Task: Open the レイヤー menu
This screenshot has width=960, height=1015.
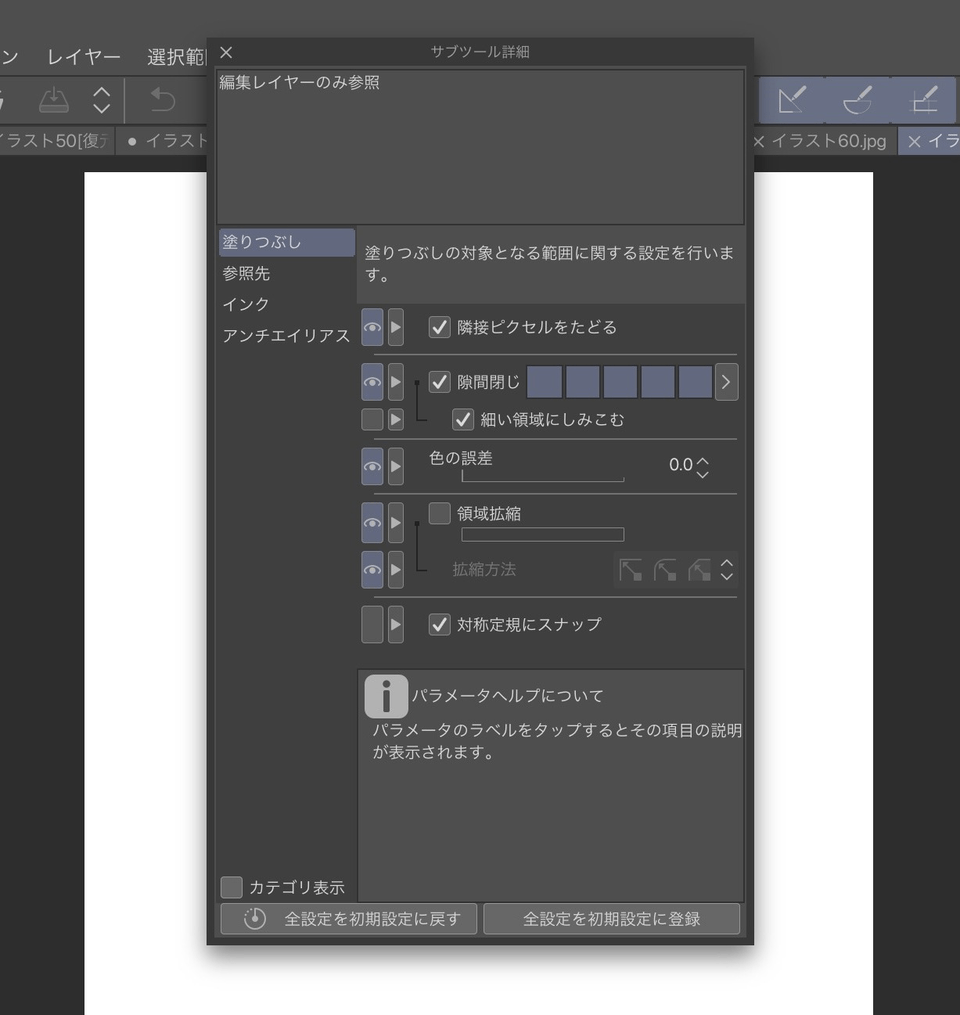Action: [84, 57]
